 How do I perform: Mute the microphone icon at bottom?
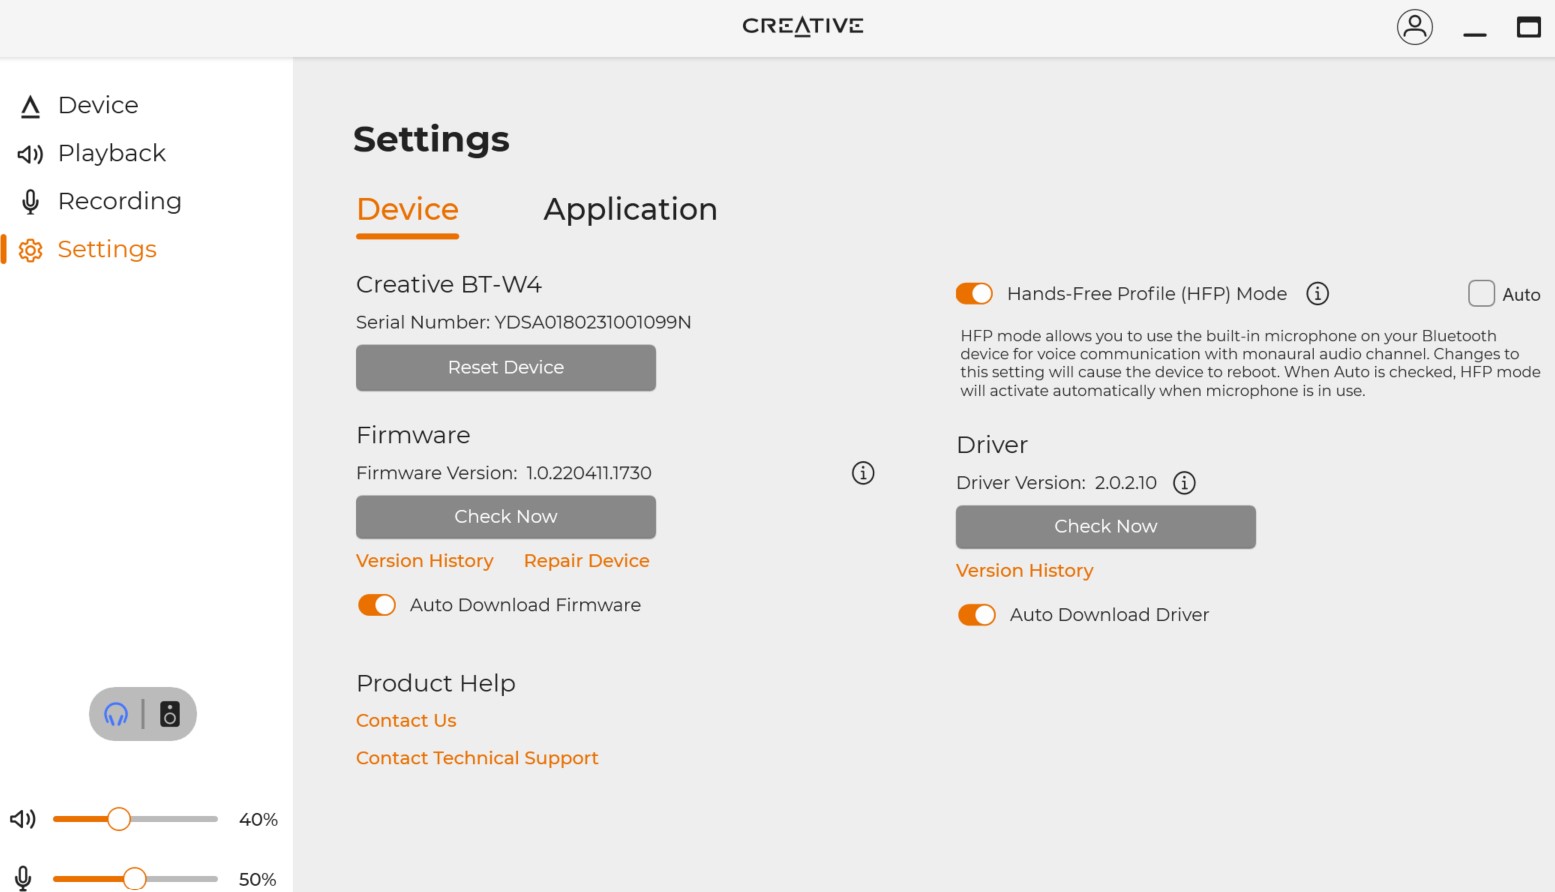pos(23,878)
